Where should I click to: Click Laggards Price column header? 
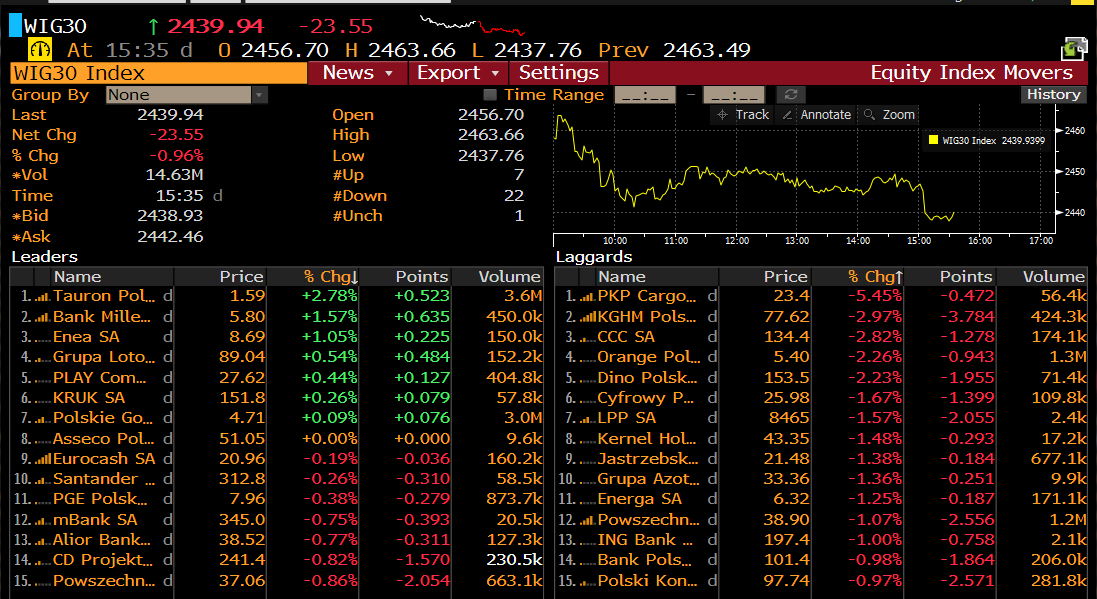click(764, 276)
